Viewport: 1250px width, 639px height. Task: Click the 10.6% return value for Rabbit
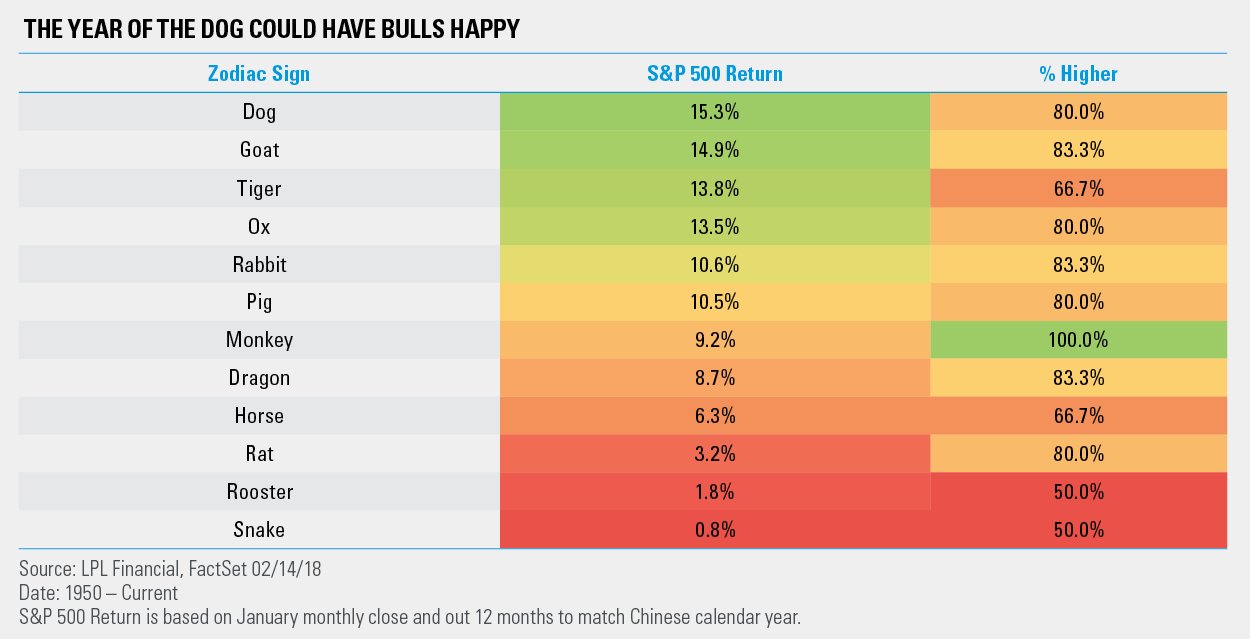point(714,264)
